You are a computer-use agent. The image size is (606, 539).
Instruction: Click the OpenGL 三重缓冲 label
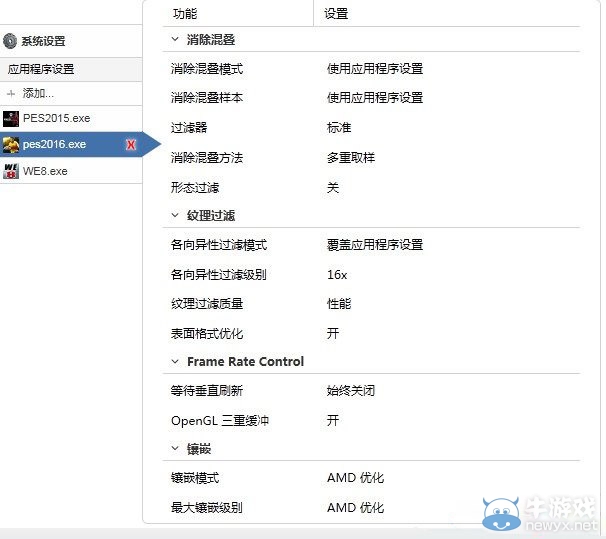click(220, 420)
